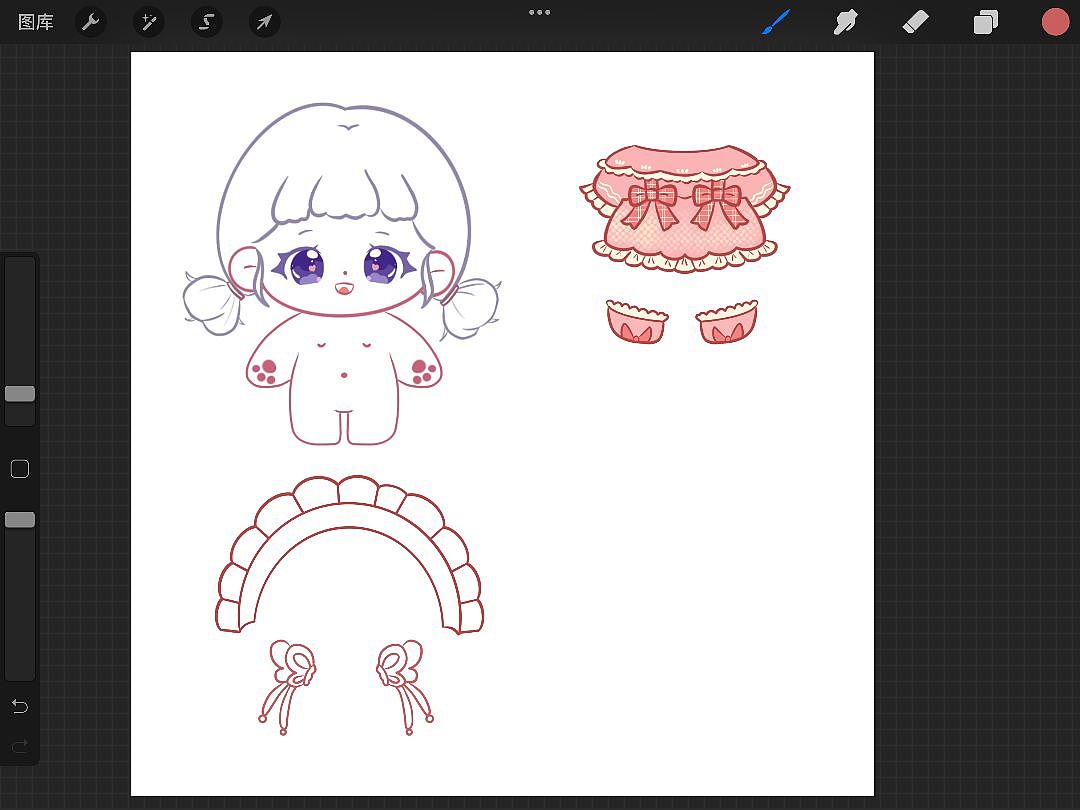Open the Adjustments magic wand menu
1080x810 pixels.
(x=148, y=22)
